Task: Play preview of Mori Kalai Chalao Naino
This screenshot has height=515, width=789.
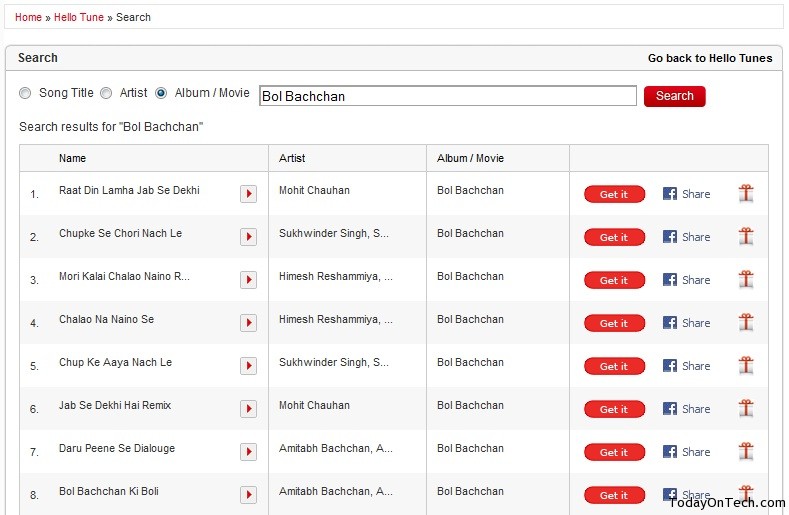Action: [x=249, y=280]
